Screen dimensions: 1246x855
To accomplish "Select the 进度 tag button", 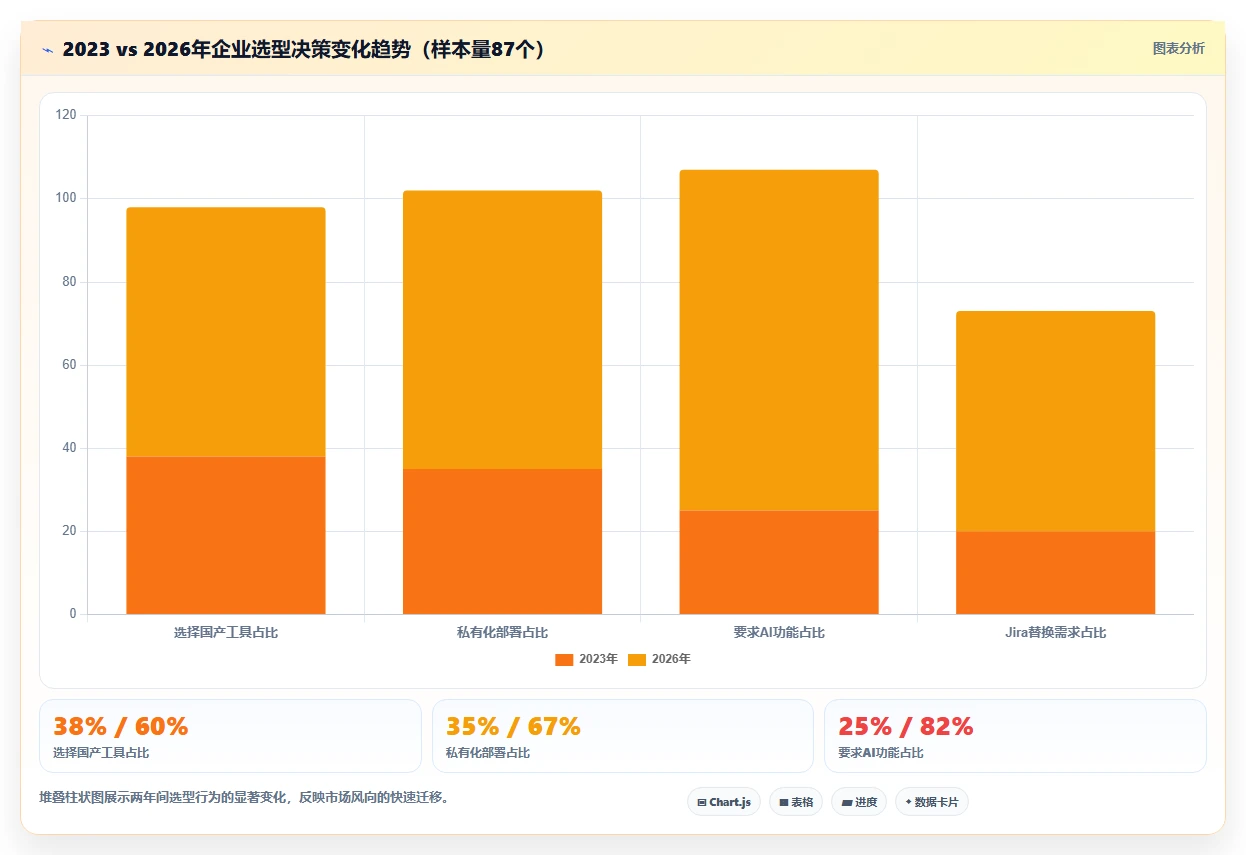I will pyautogui.click(x=859, y=802).
